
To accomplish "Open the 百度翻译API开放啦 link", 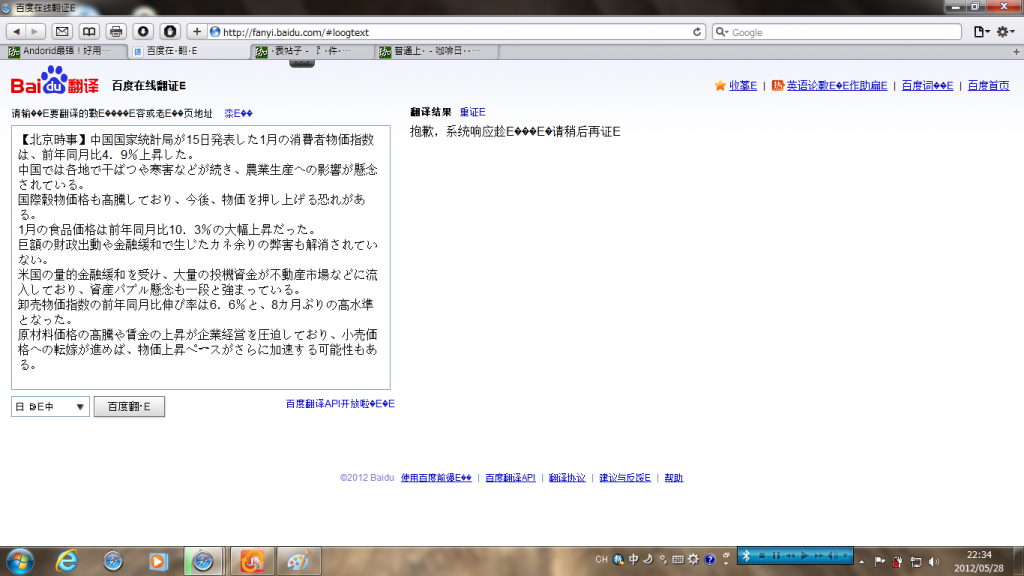I will [x=340, y=404].
